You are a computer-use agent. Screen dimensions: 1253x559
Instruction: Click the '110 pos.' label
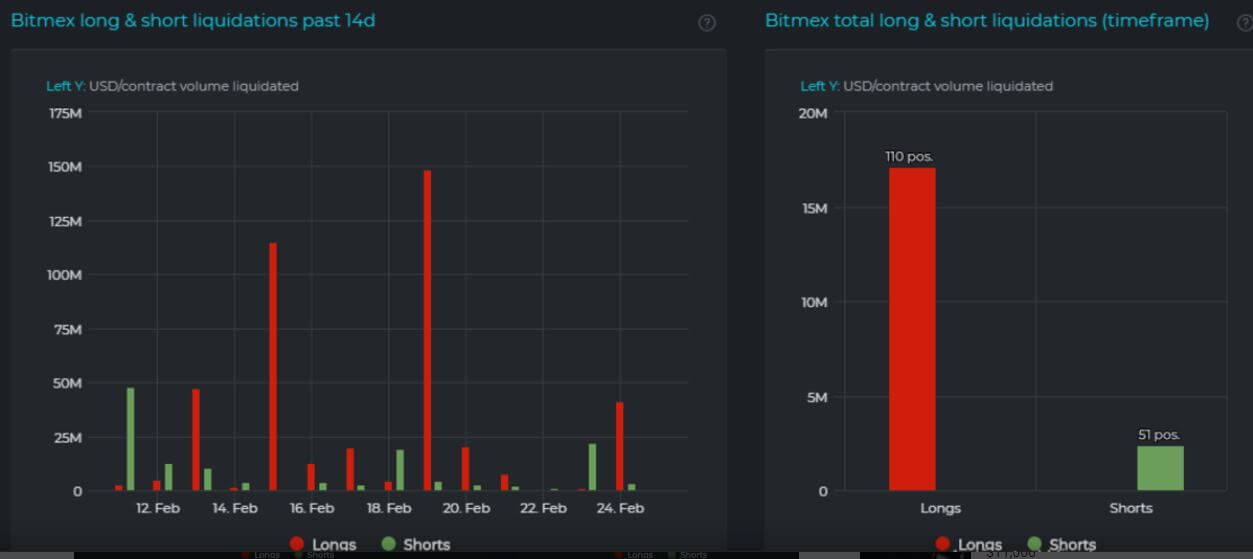pos(909,157)
